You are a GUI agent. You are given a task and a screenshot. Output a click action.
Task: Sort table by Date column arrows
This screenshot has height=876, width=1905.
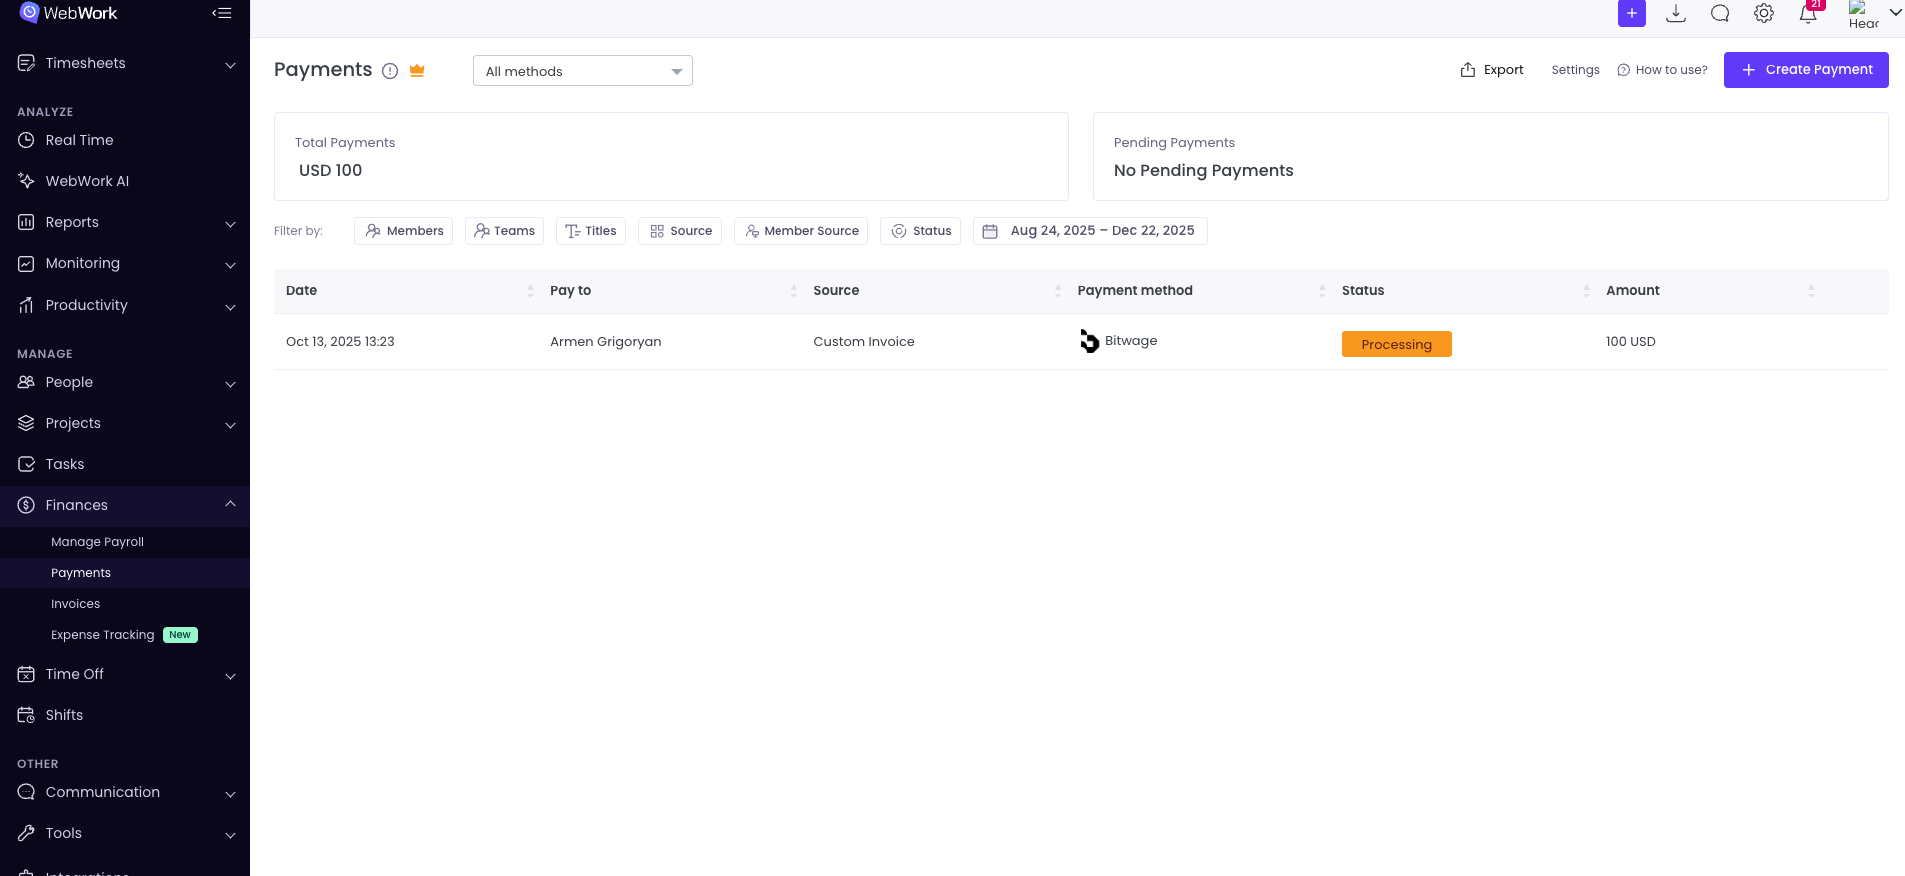[530, 291]
